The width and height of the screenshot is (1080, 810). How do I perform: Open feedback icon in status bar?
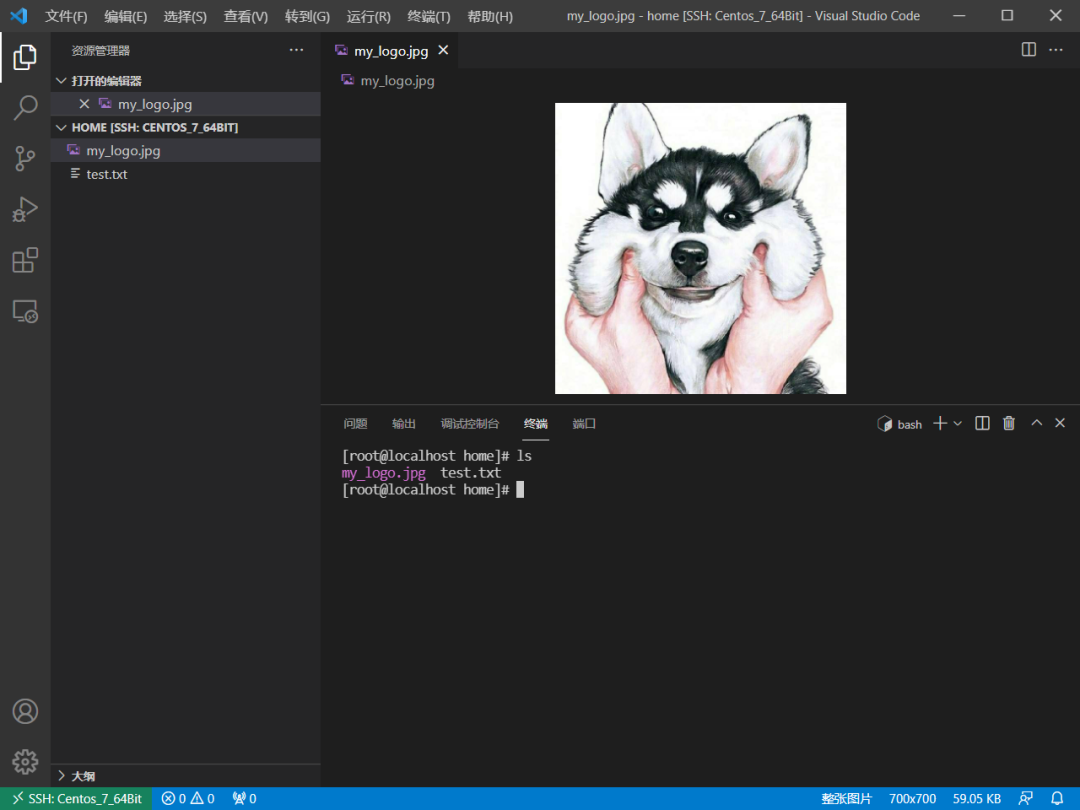click(x=1025, y=798)
